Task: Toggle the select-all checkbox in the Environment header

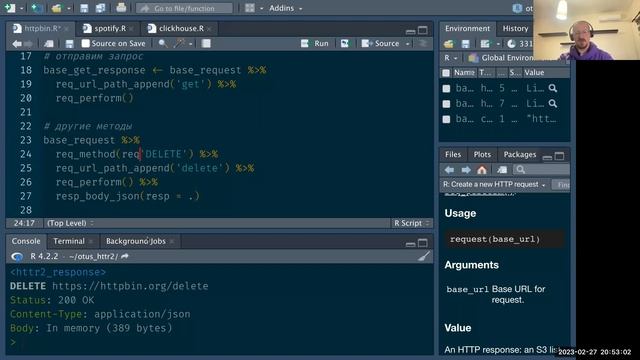Action: tap(446, 73)
